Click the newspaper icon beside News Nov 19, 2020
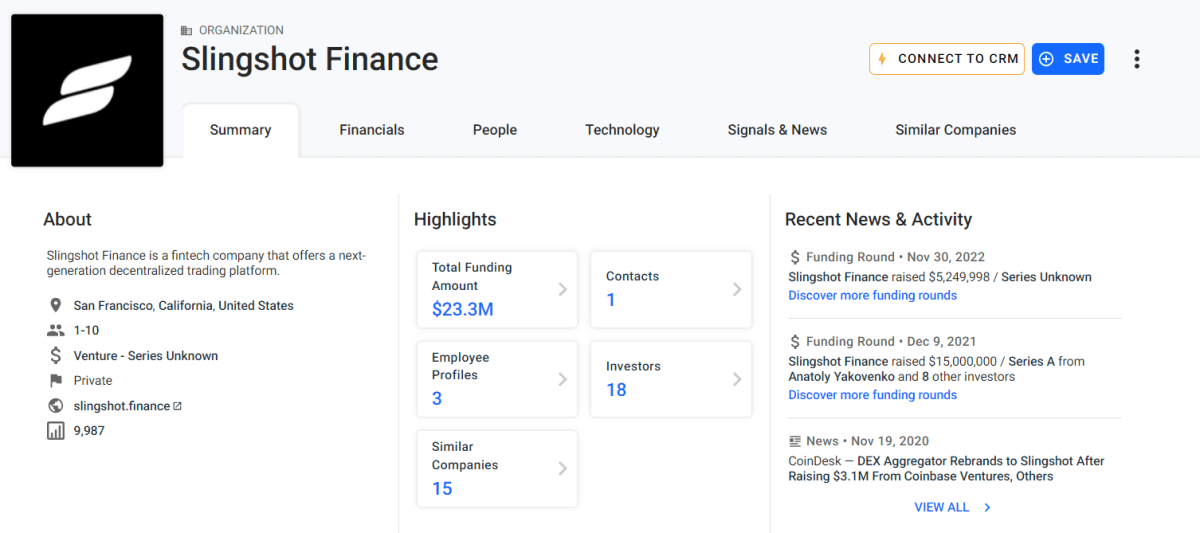1200x533 pixels. point(795,441)
